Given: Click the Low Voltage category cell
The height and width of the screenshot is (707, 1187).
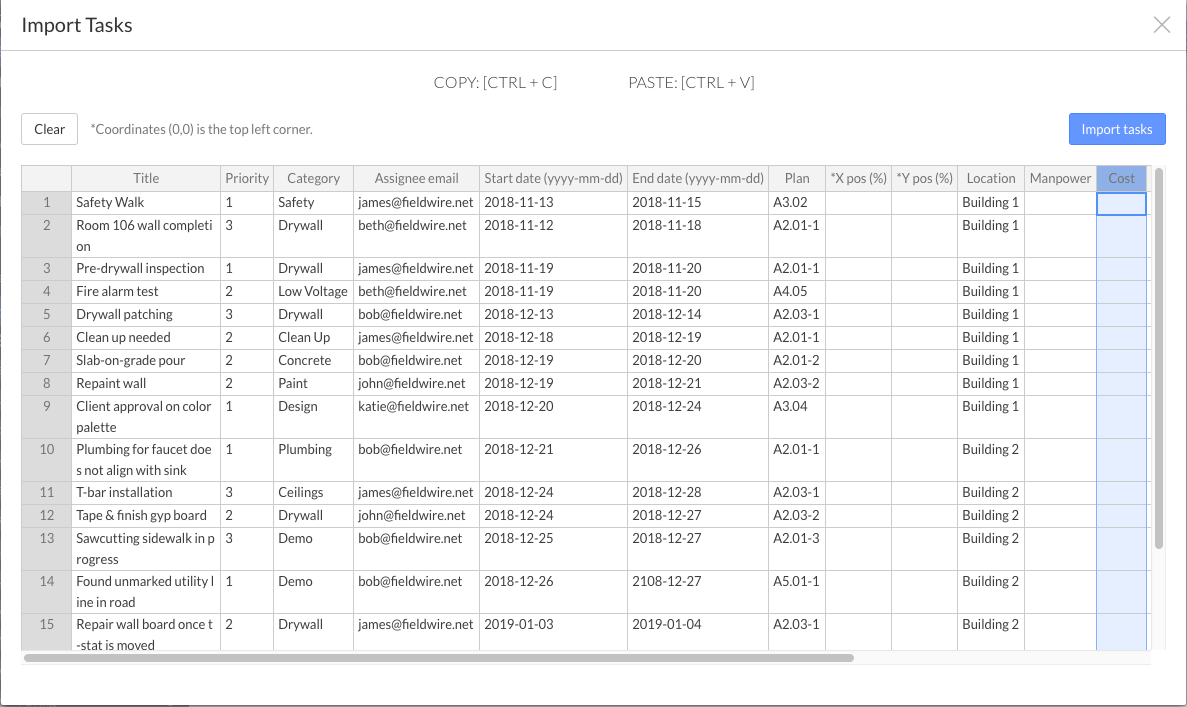Looking at the screenshot, I should tap(313, 291).
